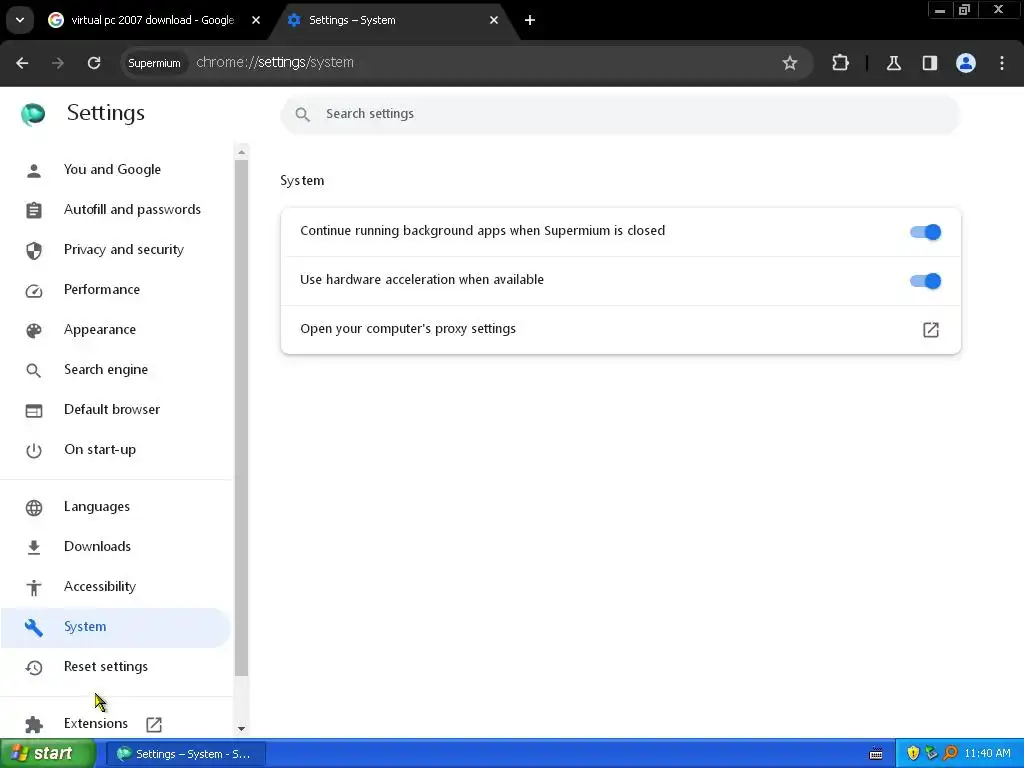Click the Settings – System taskbar button

(185, 754)
